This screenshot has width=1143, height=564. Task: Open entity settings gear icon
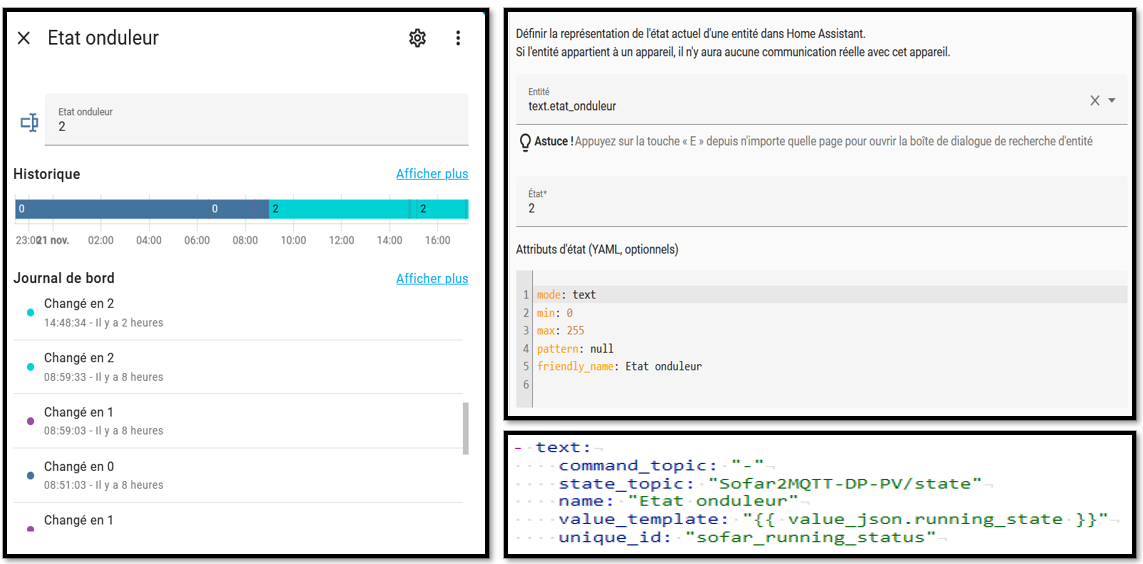click(x=417, y=38)
